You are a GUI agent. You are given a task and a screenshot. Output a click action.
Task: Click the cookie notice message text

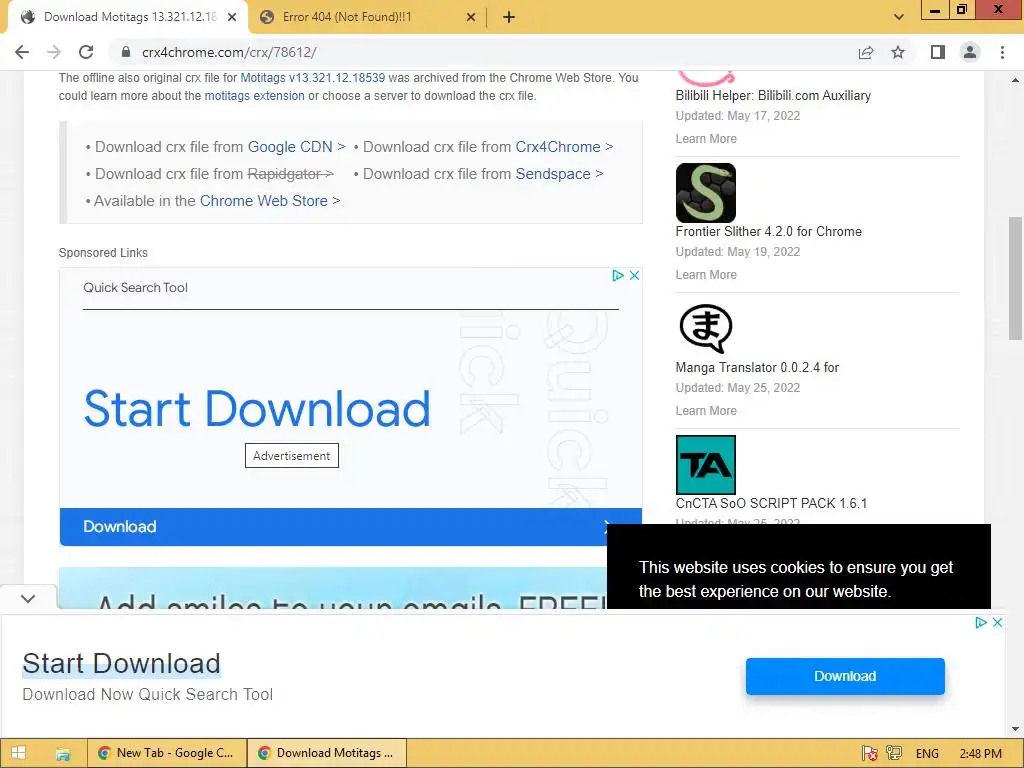coord(795,579)
